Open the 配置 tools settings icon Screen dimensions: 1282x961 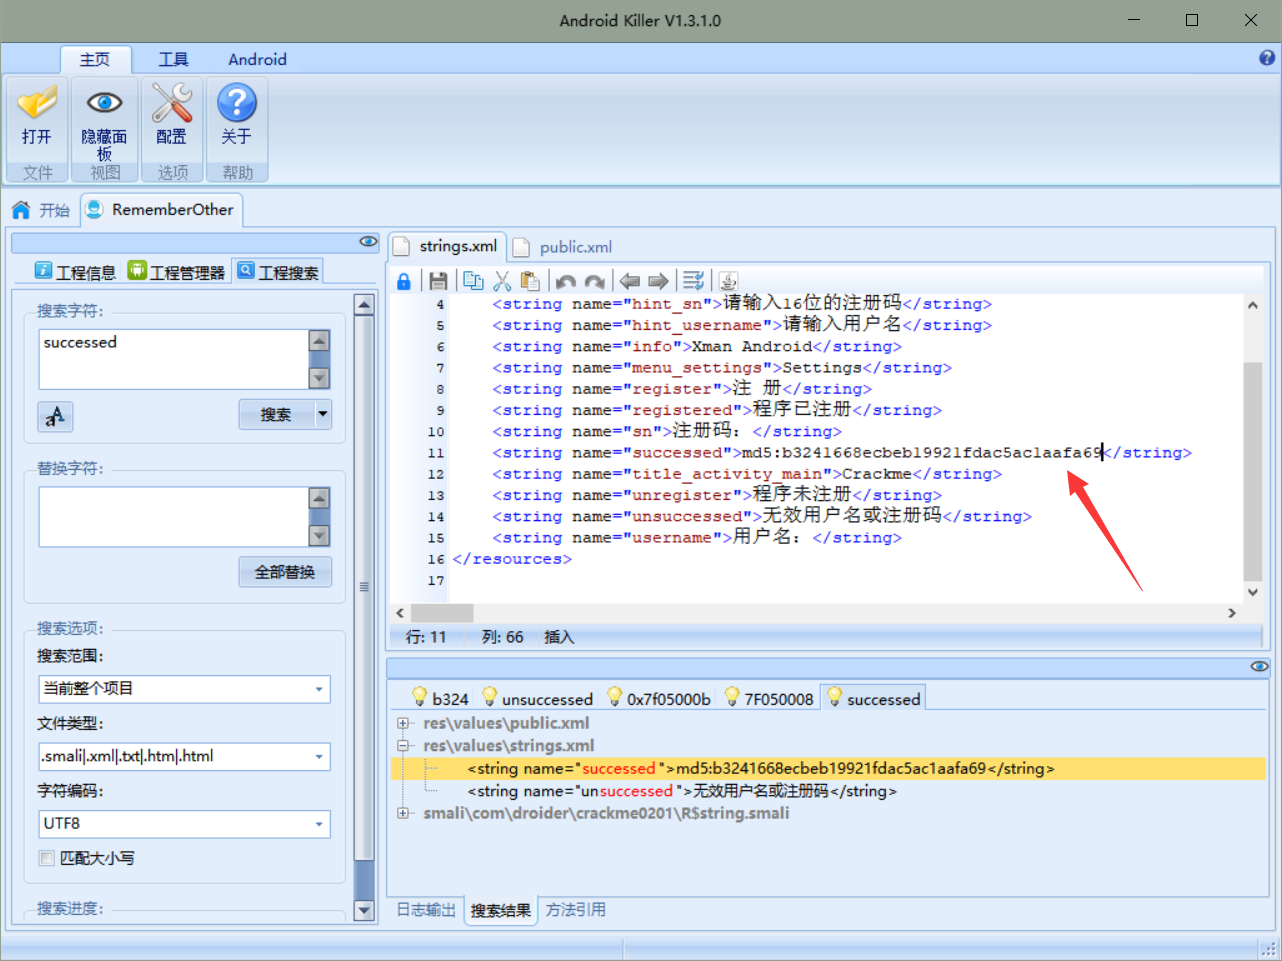click(171, 103)
